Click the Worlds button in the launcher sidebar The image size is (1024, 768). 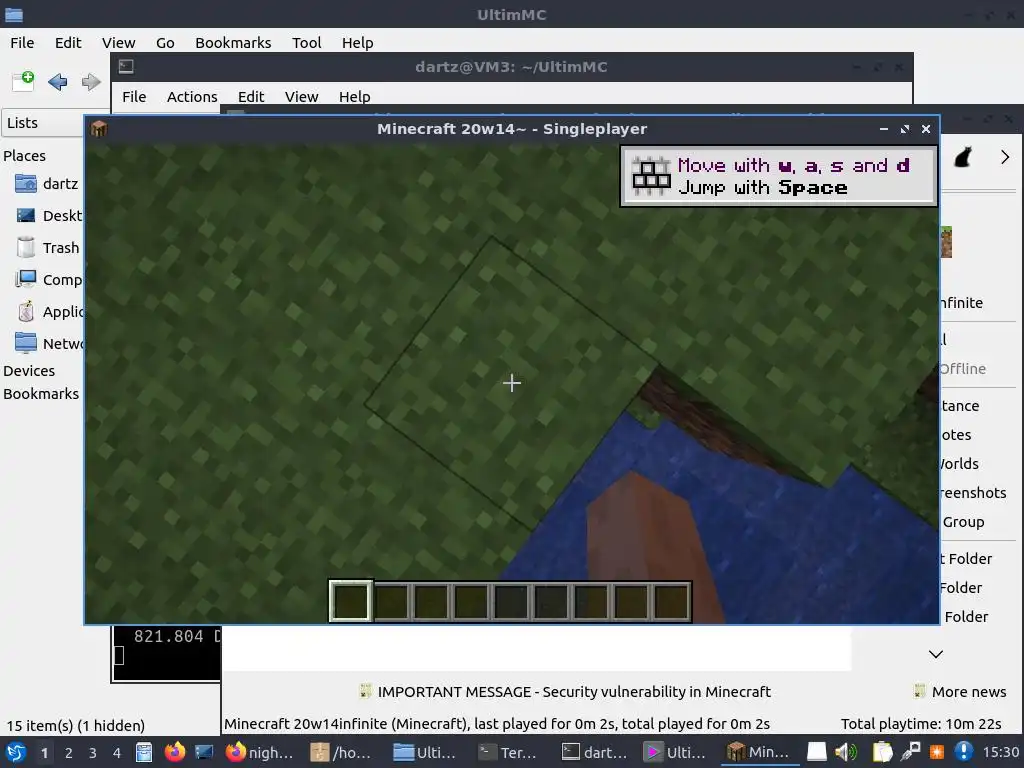click(959, 464)
